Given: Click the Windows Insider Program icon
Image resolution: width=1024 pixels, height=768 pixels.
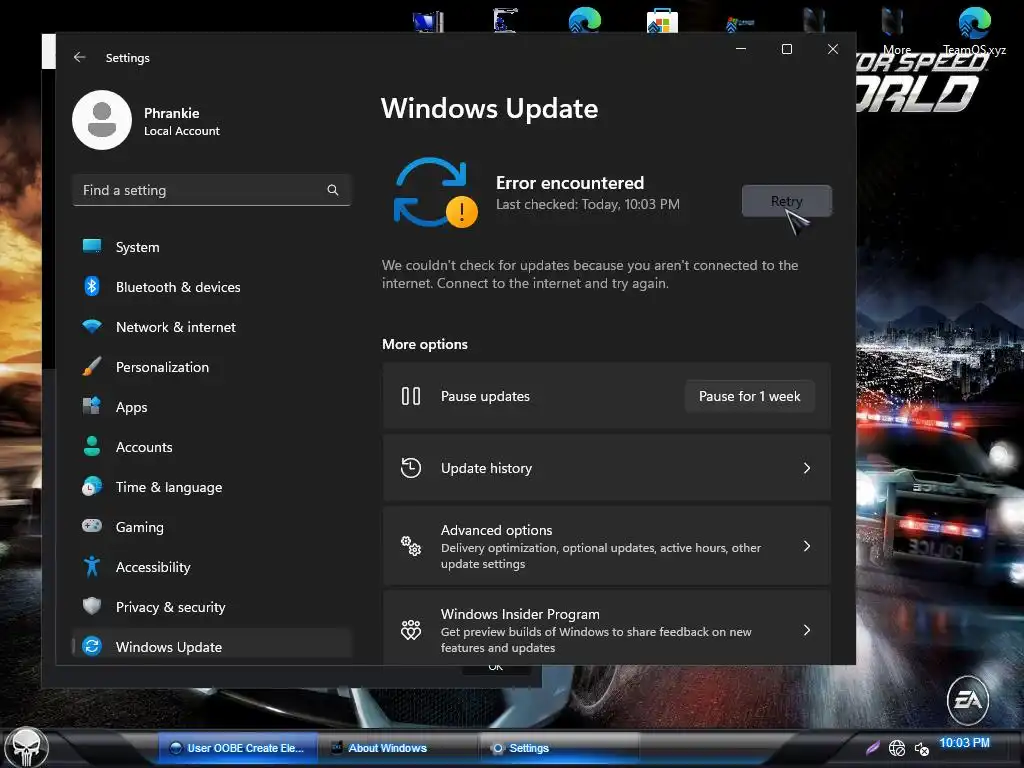Looking at the screenshot, I should coord(411,630).
